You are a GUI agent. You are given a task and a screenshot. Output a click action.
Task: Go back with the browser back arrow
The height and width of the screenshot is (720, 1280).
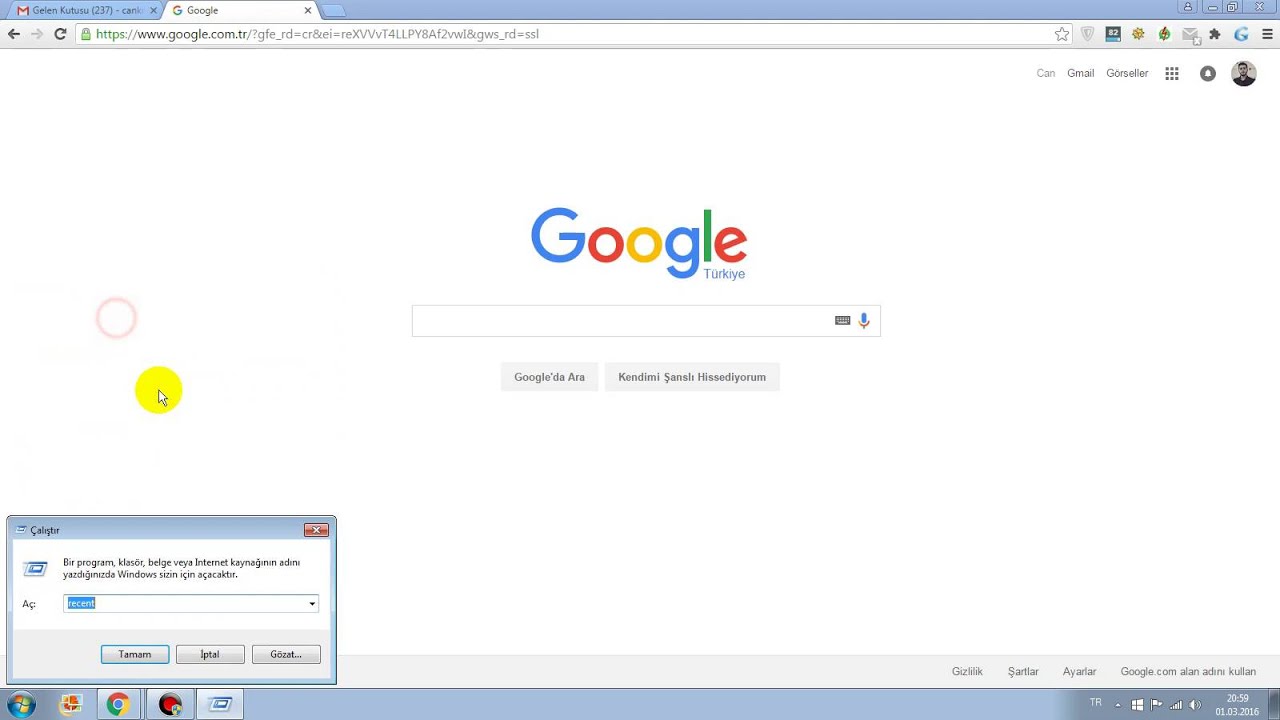(x=14, y=34)
